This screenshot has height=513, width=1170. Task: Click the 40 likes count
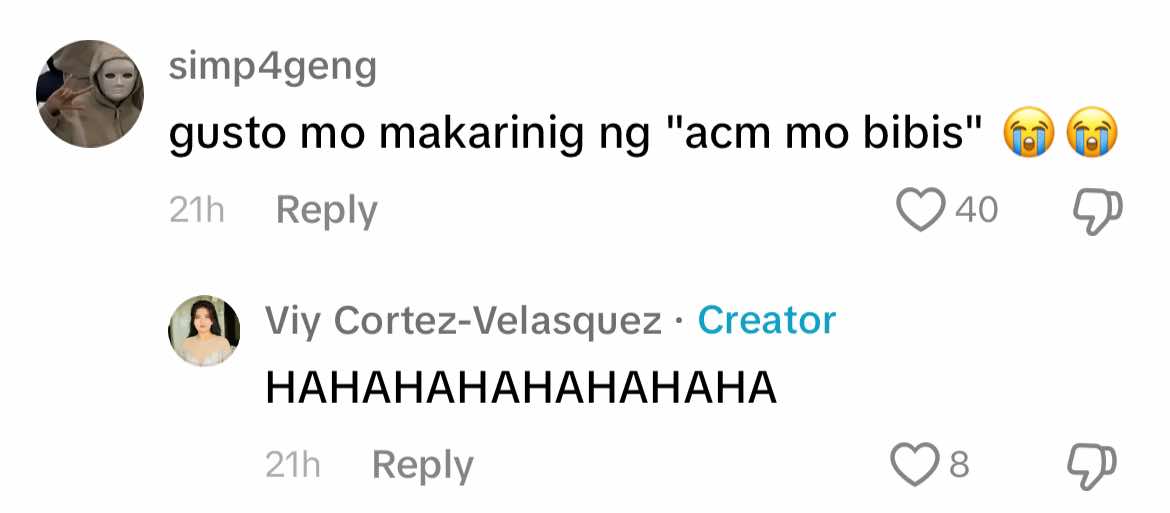click(977, 210)
